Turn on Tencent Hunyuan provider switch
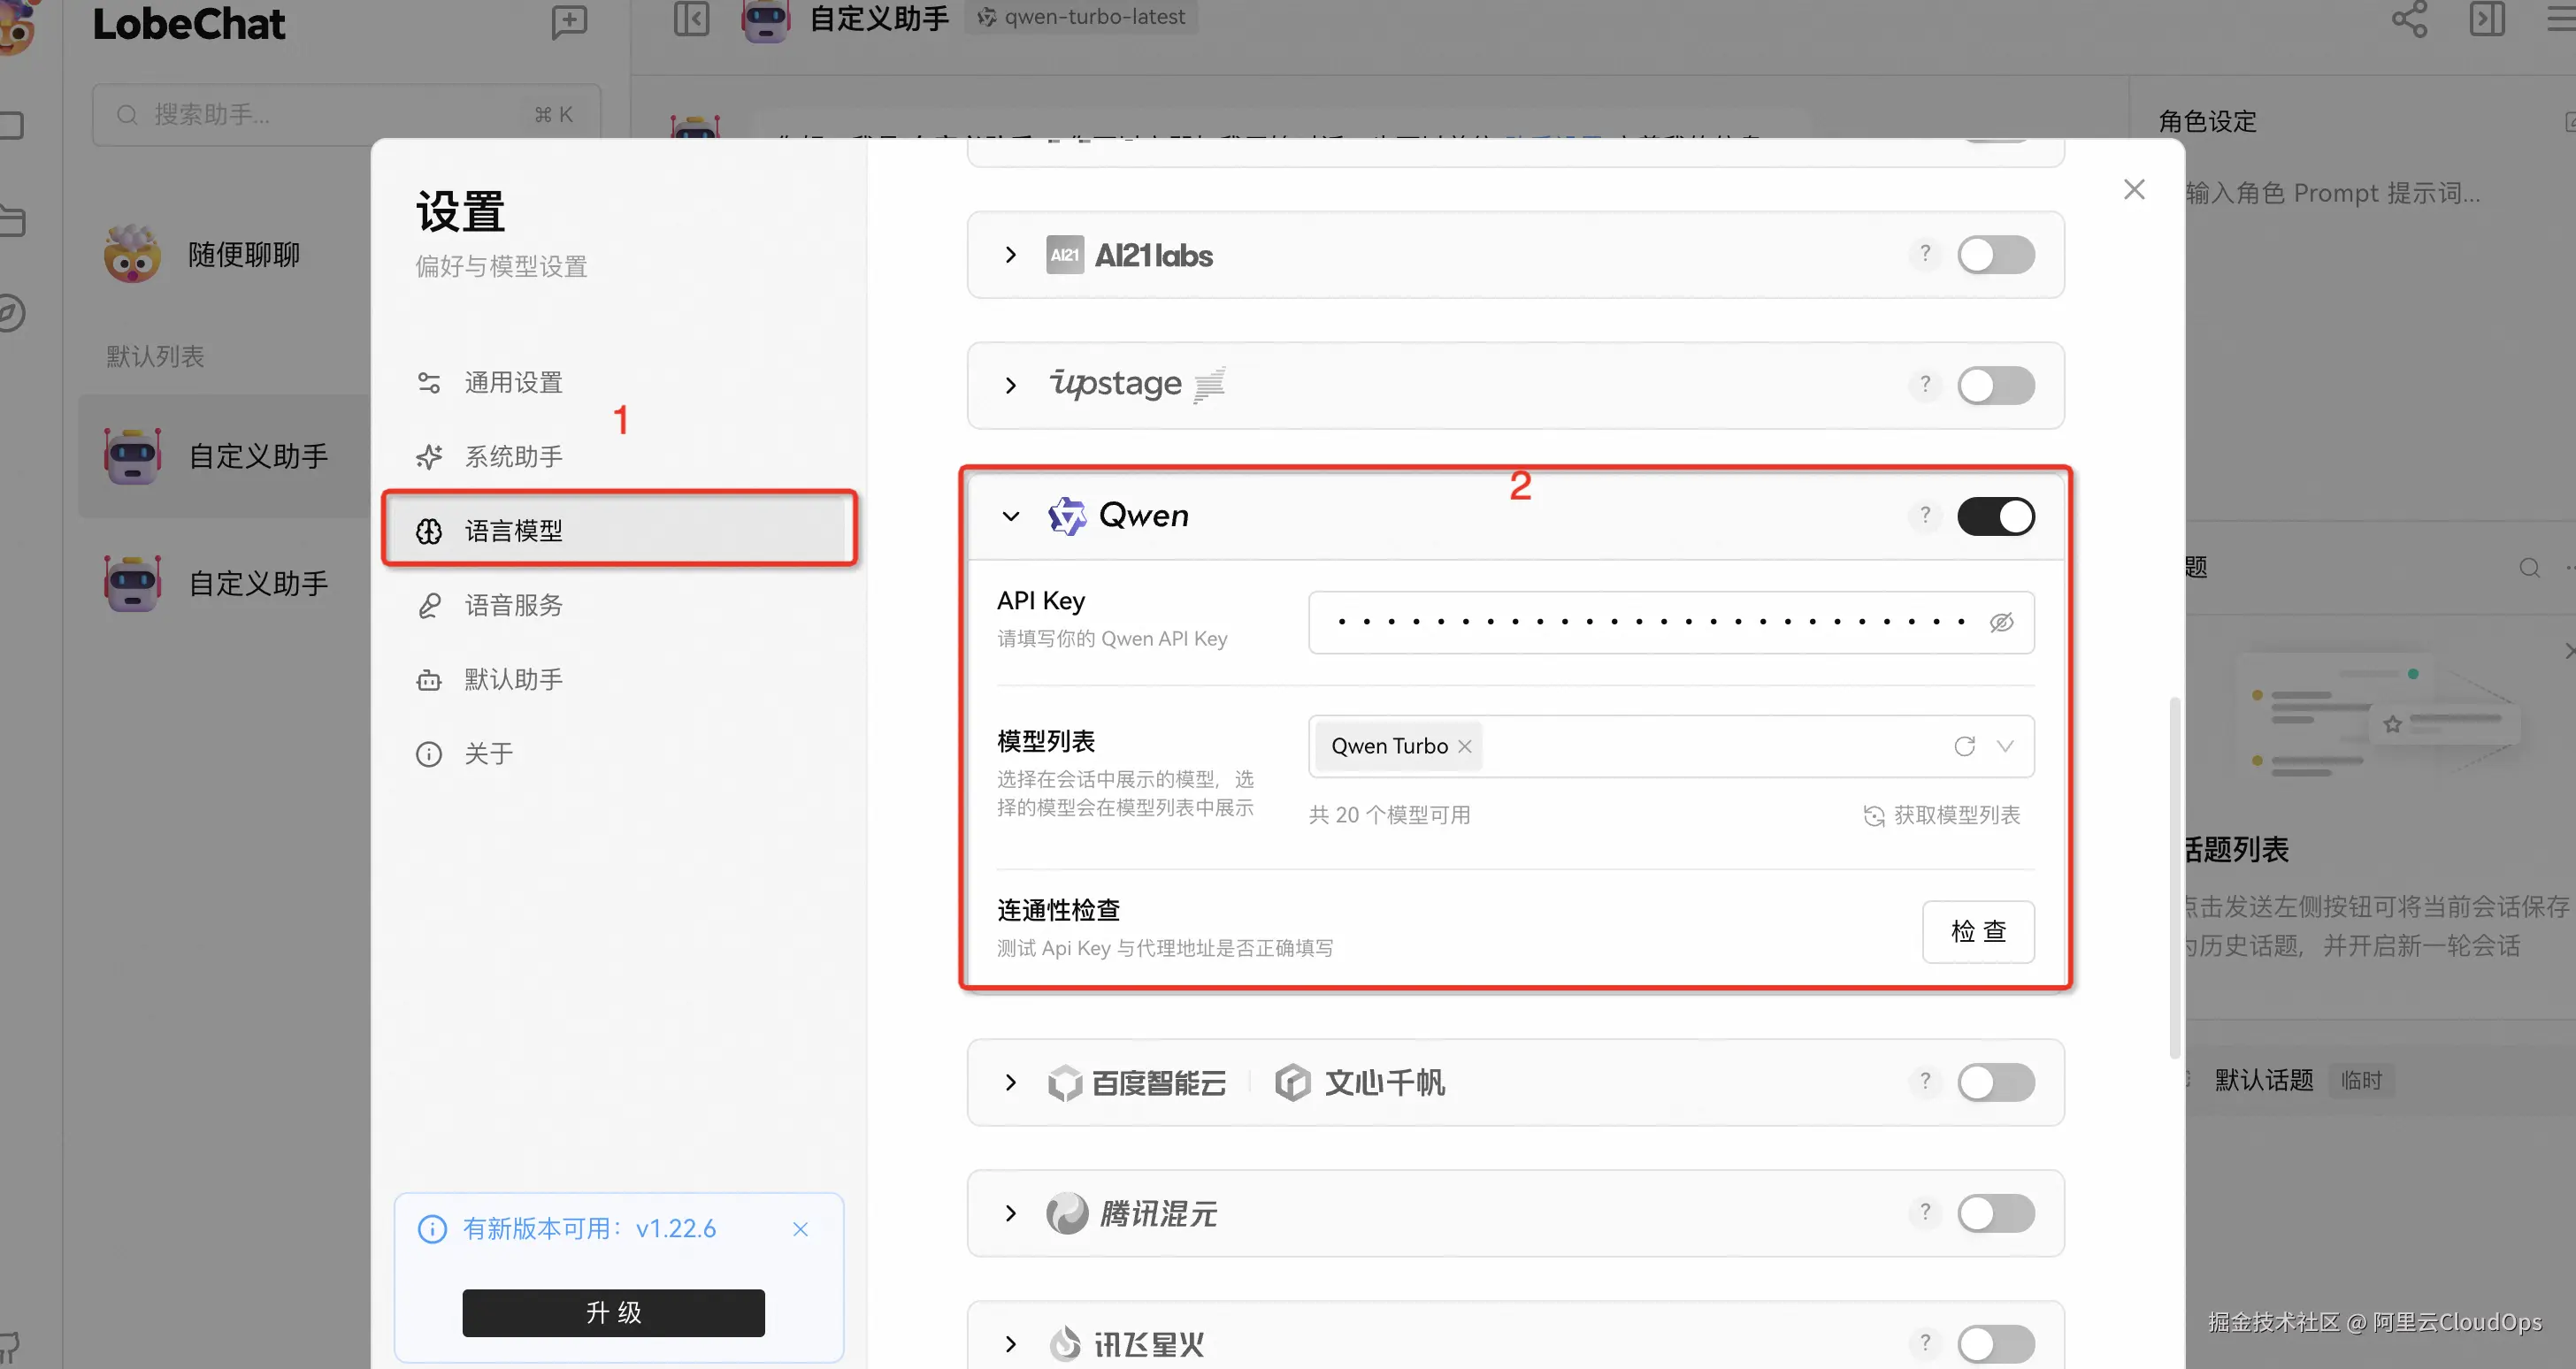The height and width of the screenshot is (1369, 2576). coord(1995,1213)
